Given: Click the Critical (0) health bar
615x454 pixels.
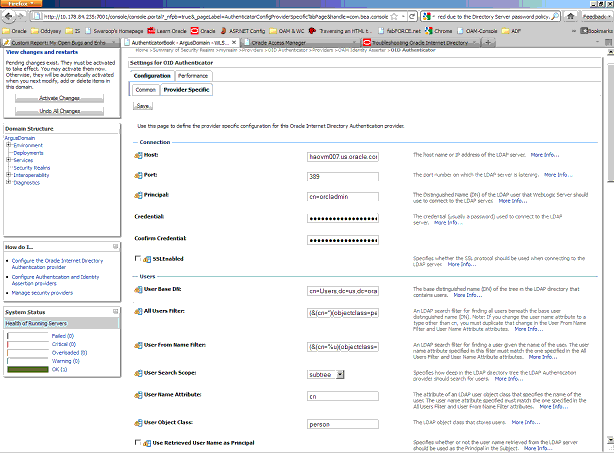Looking at the screenshot, I should [x=28, y=344].
